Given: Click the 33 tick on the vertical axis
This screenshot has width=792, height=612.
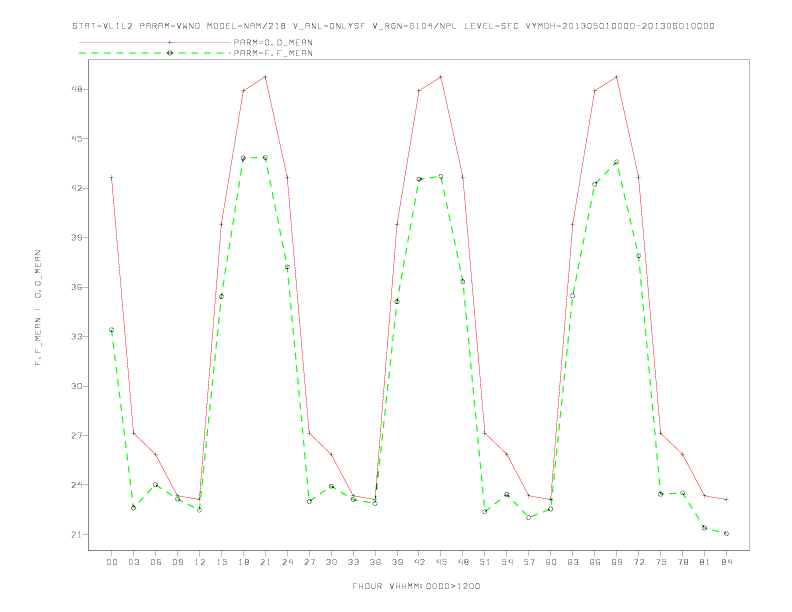Looking at the screenshot, I should pos(79,337).
